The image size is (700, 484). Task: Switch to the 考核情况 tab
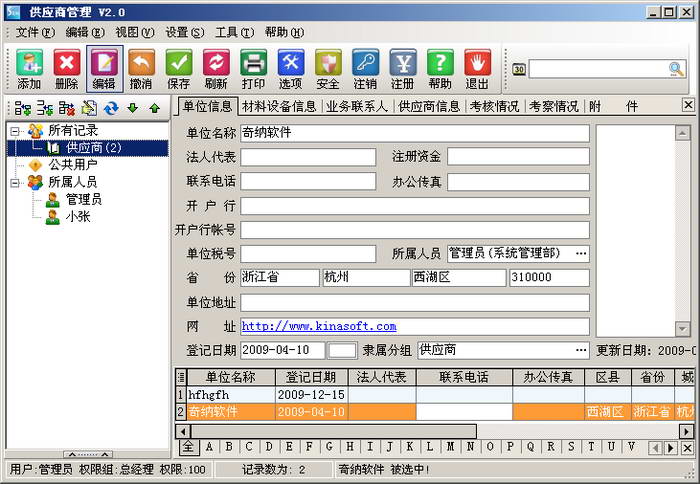[495, 106]
